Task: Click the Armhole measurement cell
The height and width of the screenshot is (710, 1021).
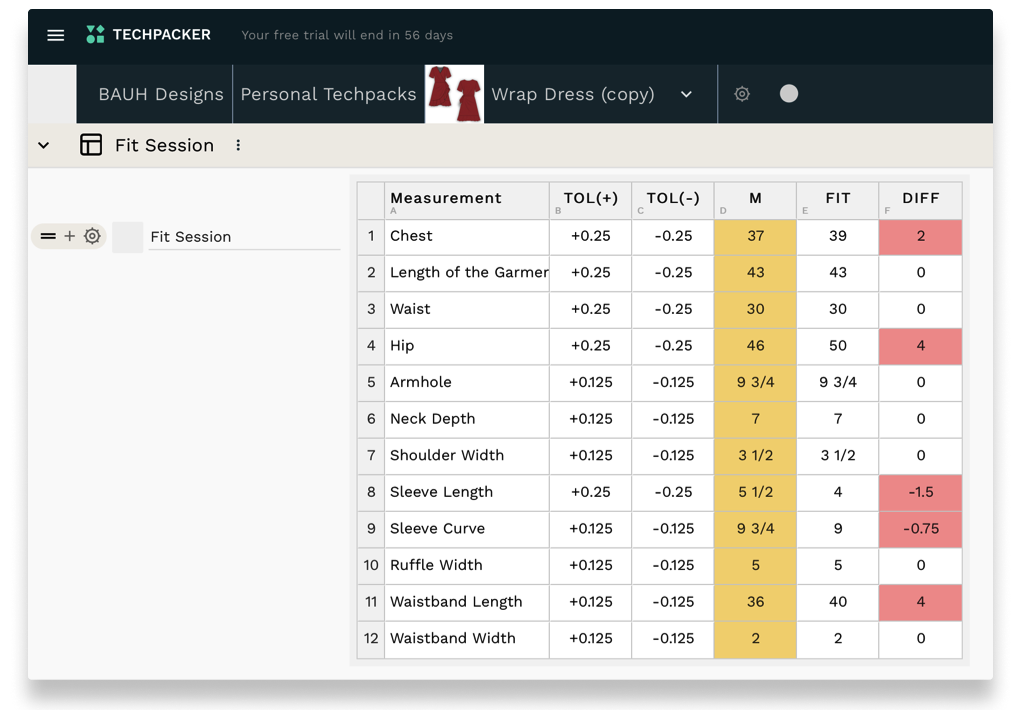Action: (467, 382)
